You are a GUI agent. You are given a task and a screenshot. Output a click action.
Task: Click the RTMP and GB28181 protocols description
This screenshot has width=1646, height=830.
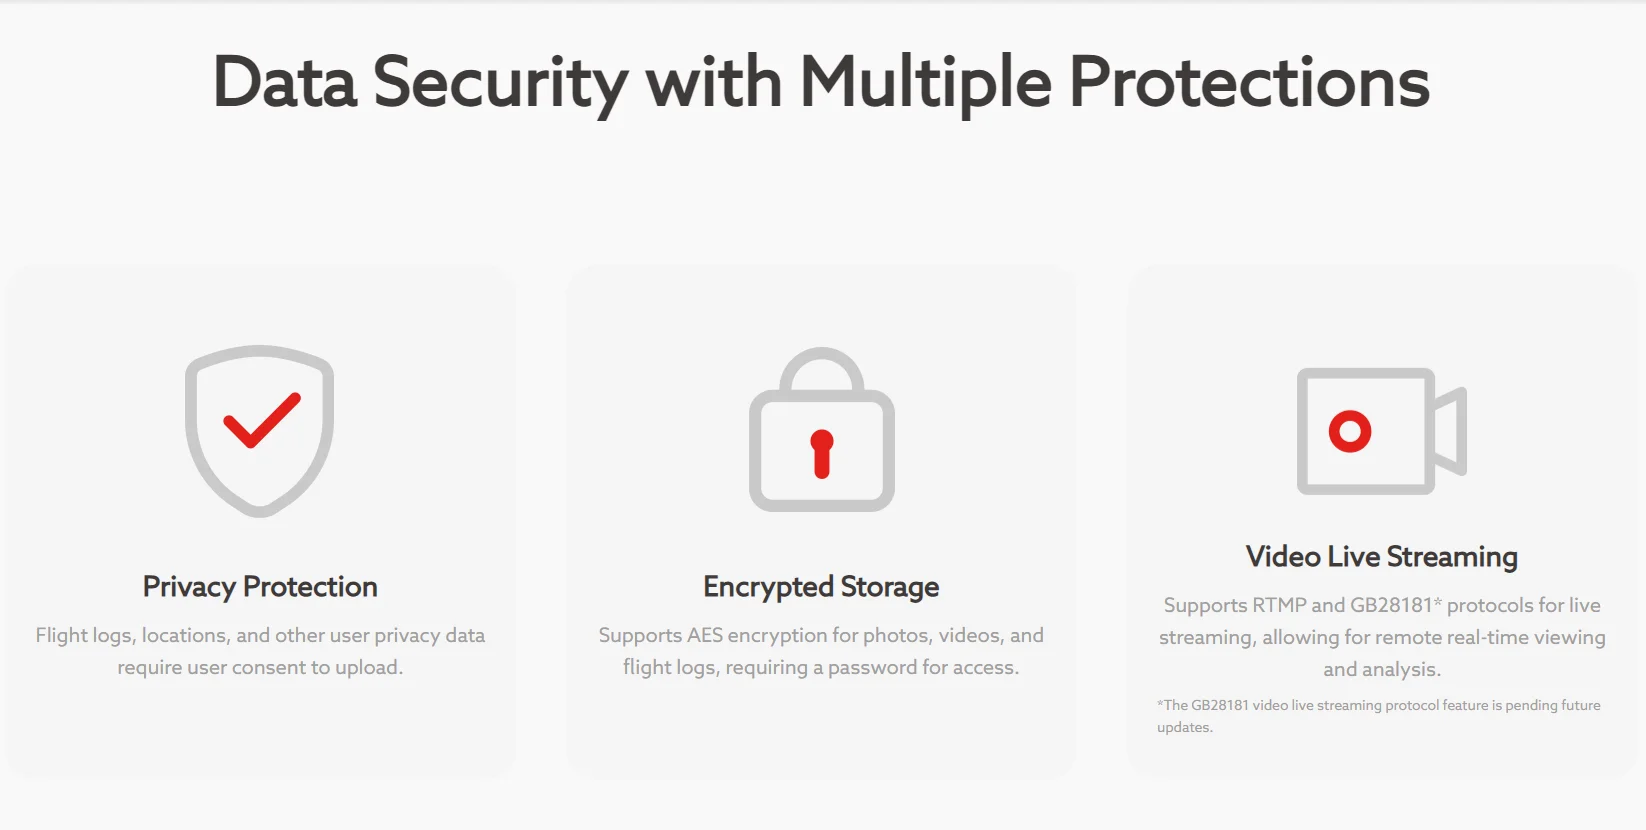[x=1381, y=637]
